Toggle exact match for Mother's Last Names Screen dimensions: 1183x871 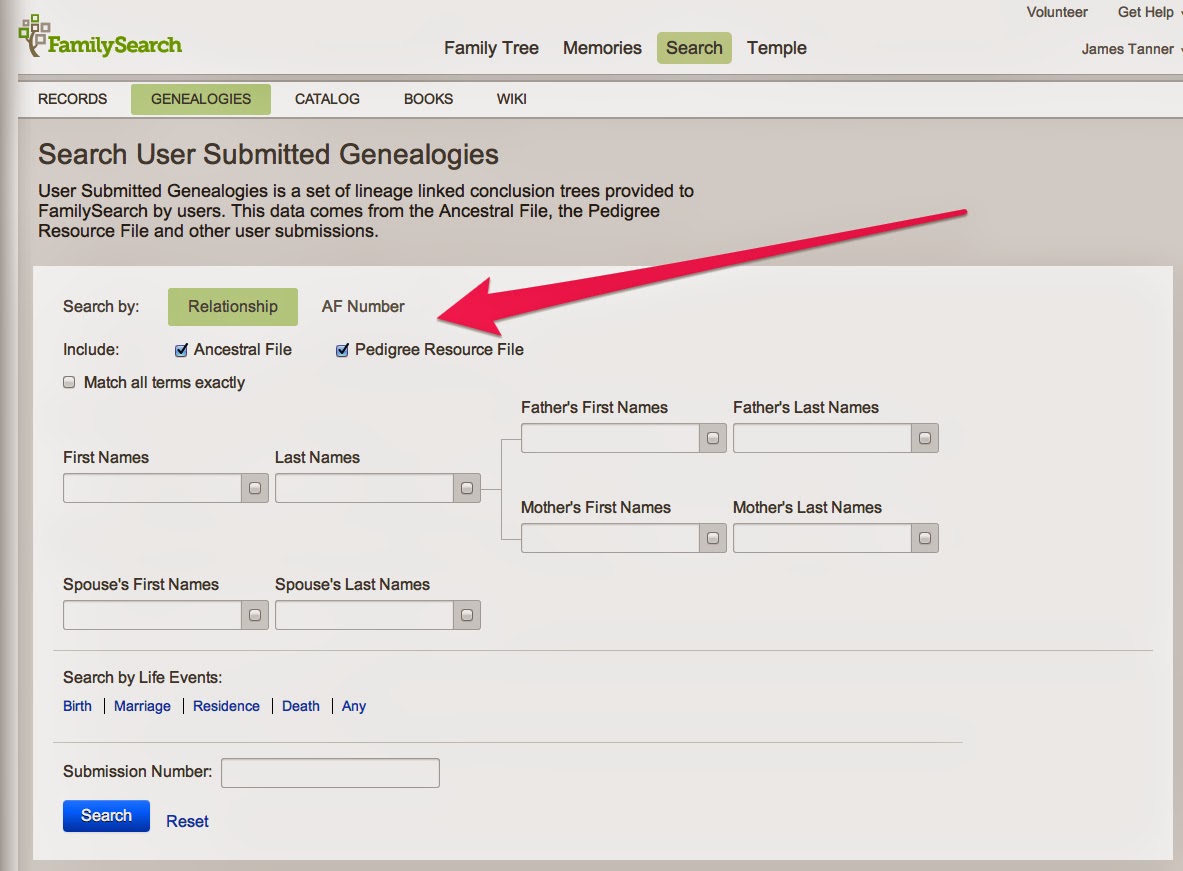925,538
